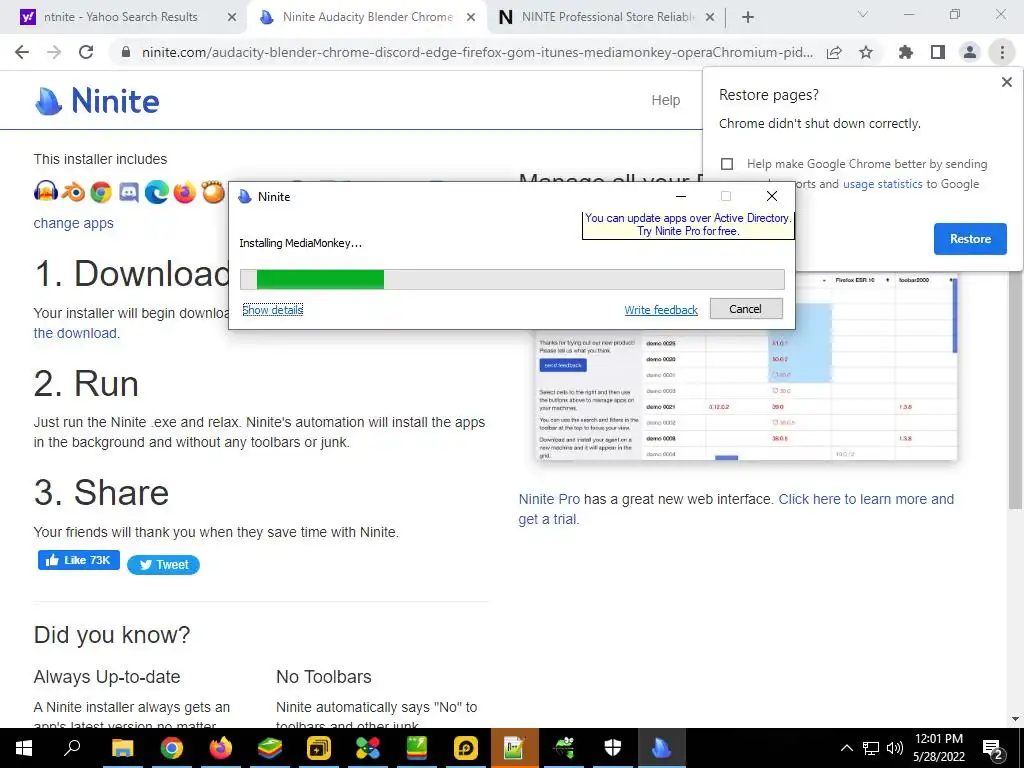Image resolution: width=1024 pixels, height=768 pixels.
Task: Click the Restore button
Action: (x=970, y=239)
